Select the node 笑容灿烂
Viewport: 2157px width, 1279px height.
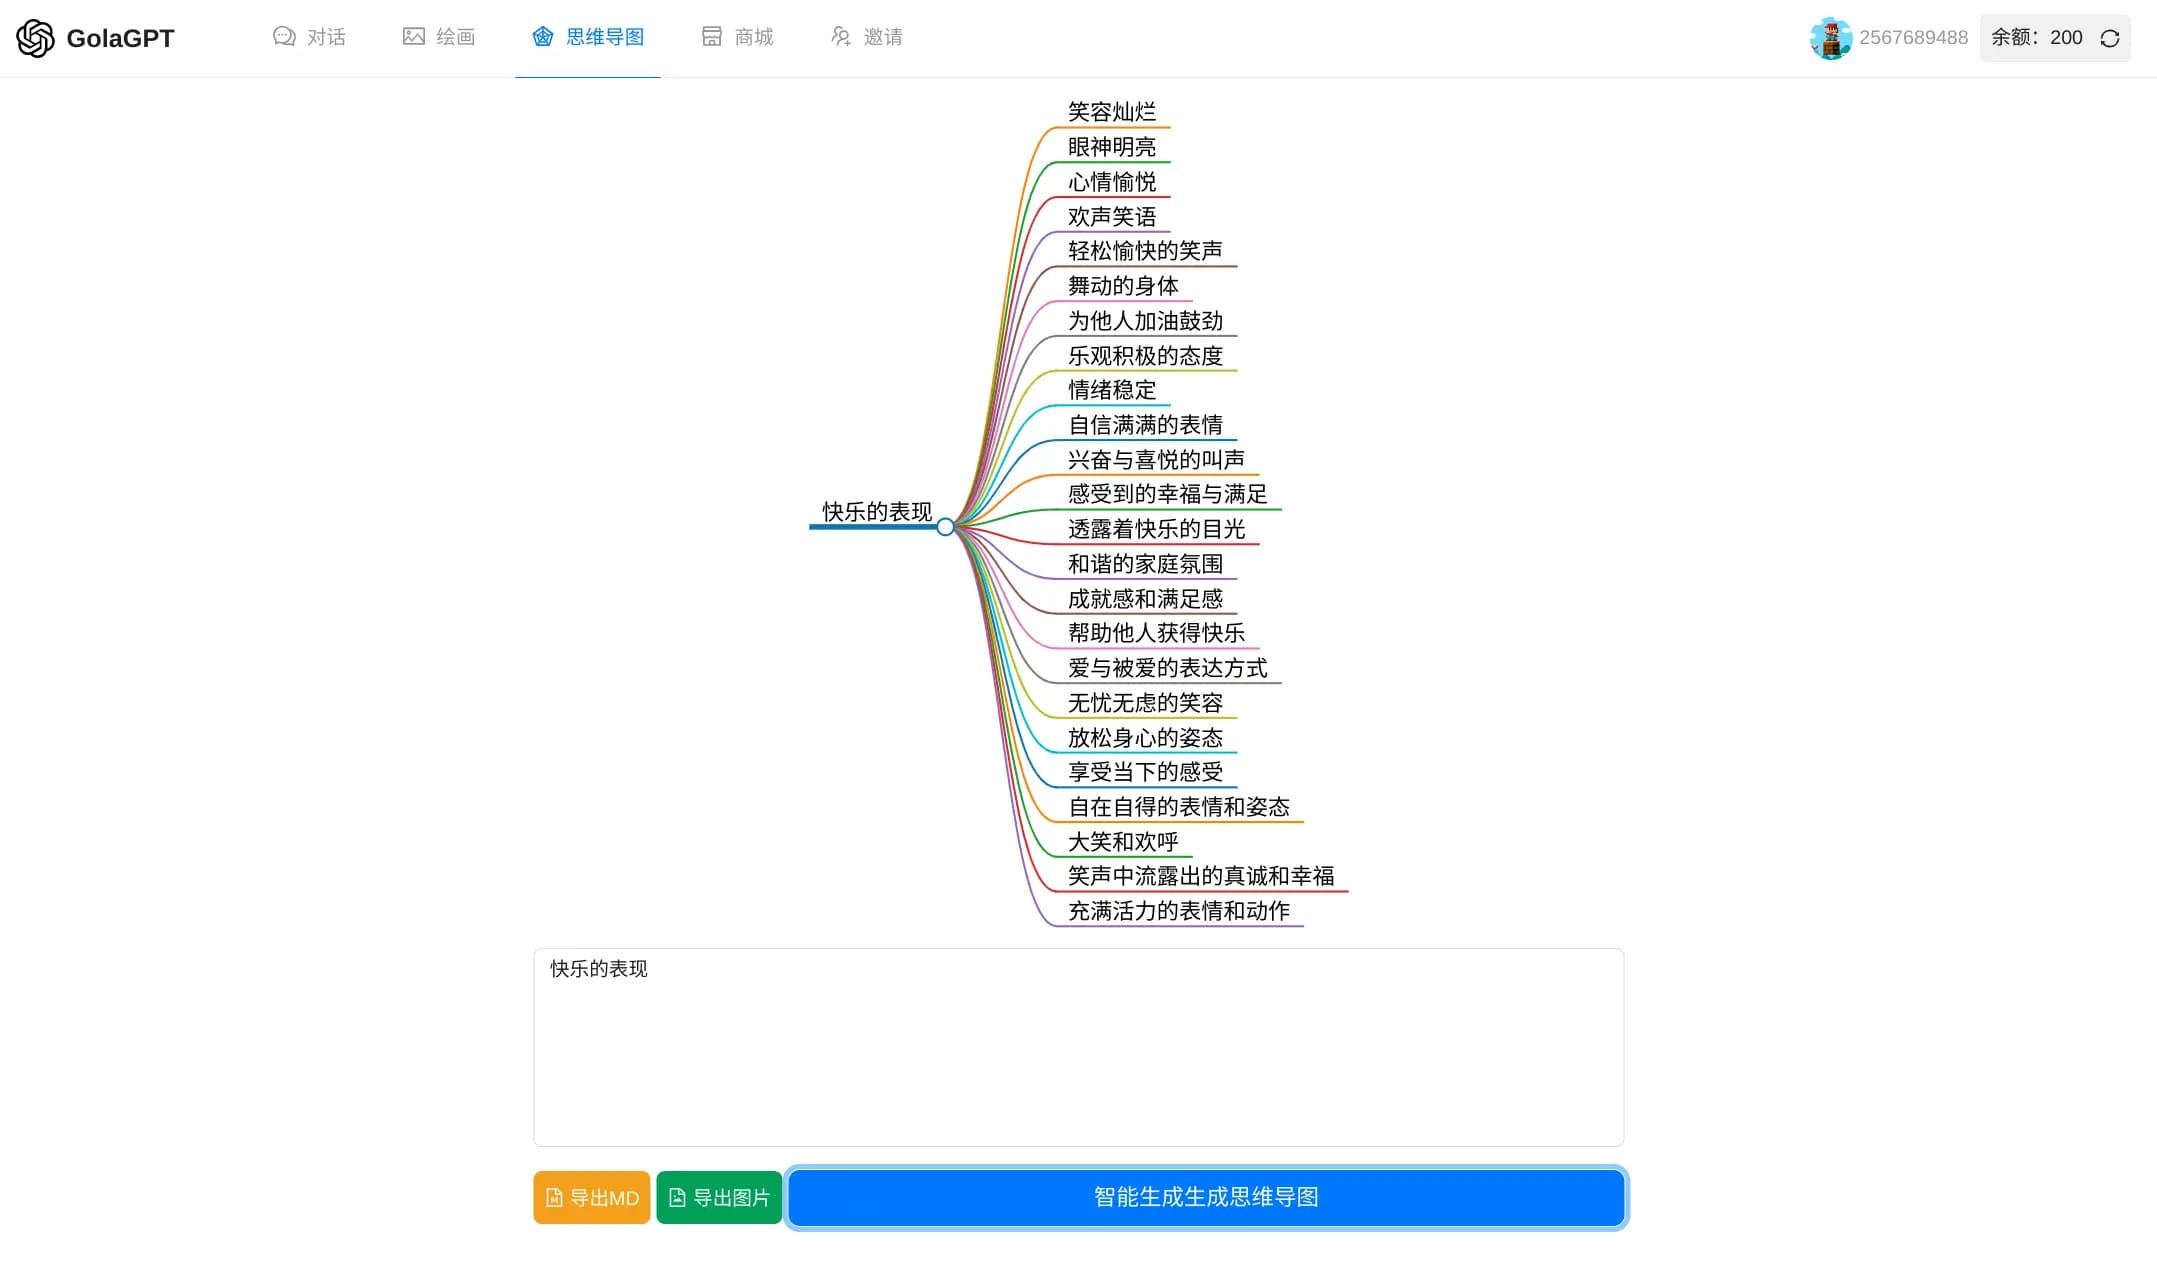1112,112
